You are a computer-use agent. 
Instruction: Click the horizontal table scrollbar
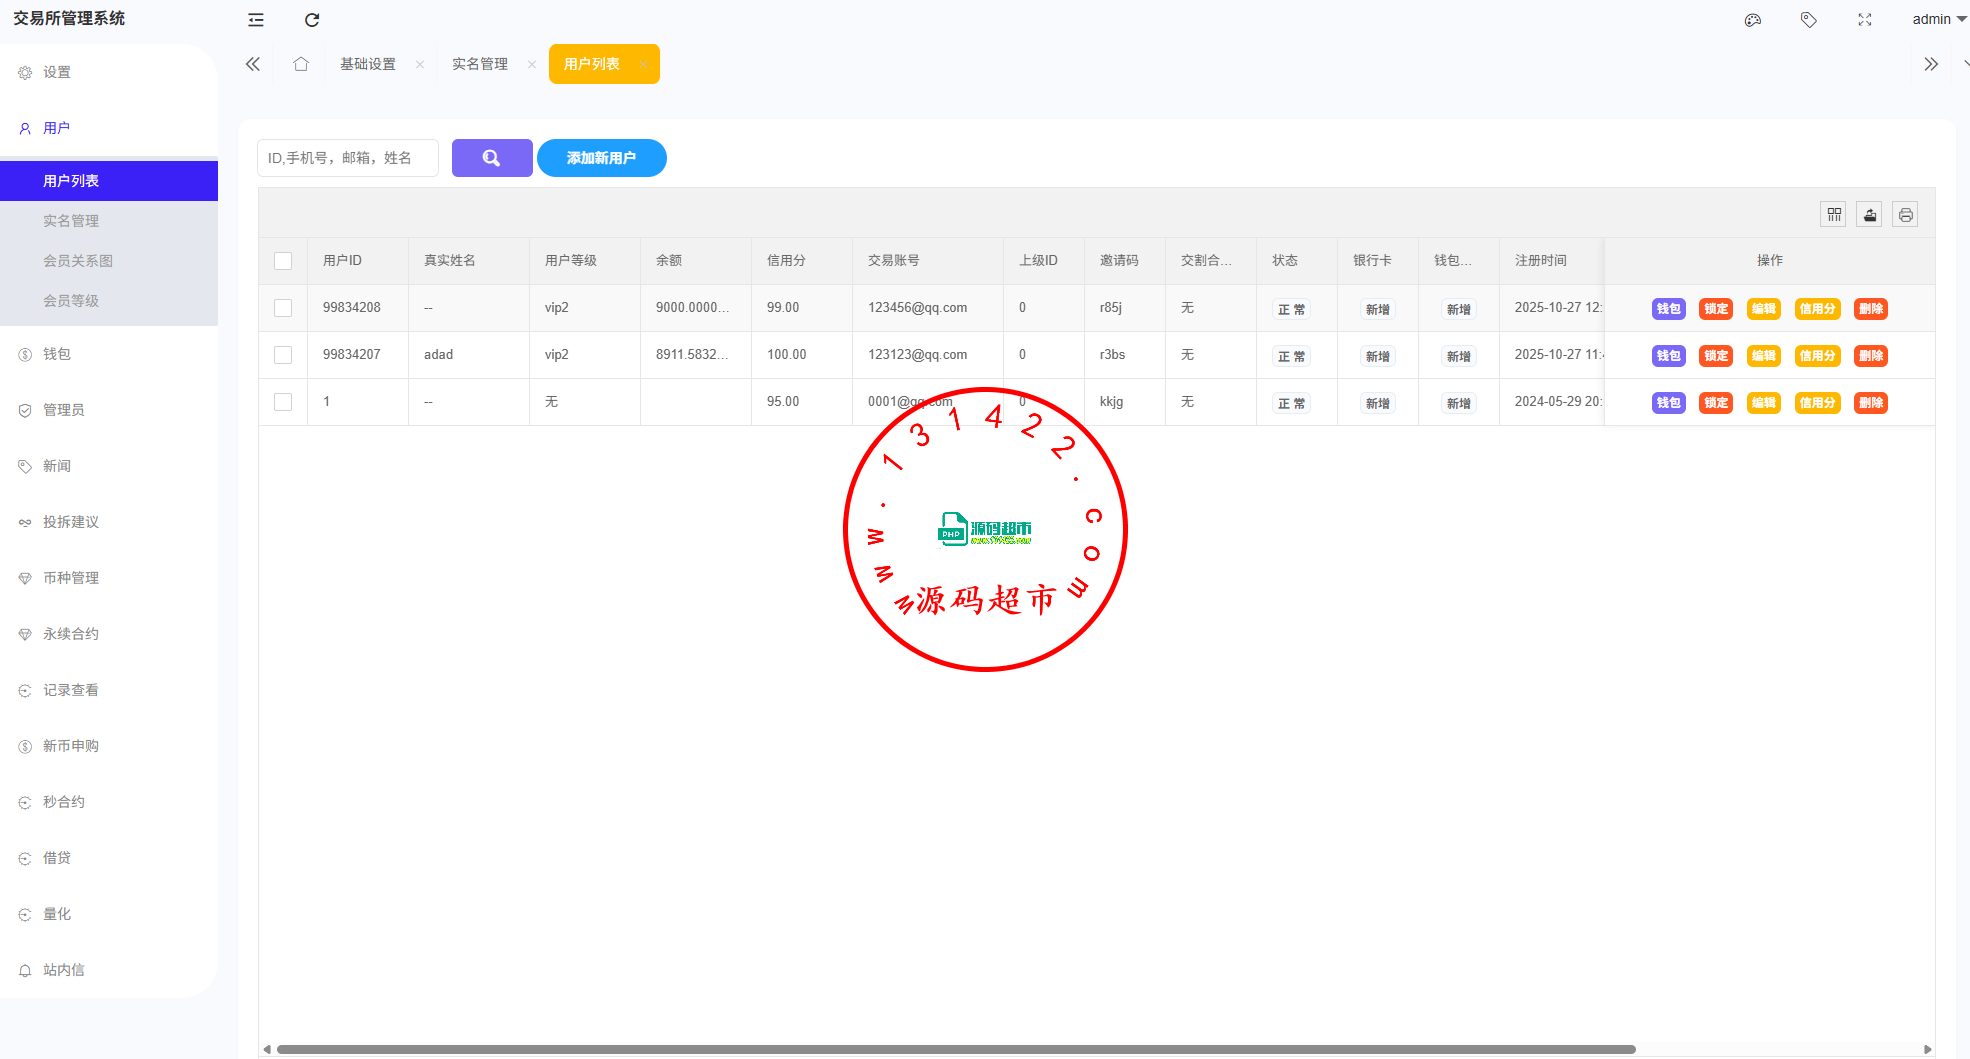click(x=955, y=1049)
